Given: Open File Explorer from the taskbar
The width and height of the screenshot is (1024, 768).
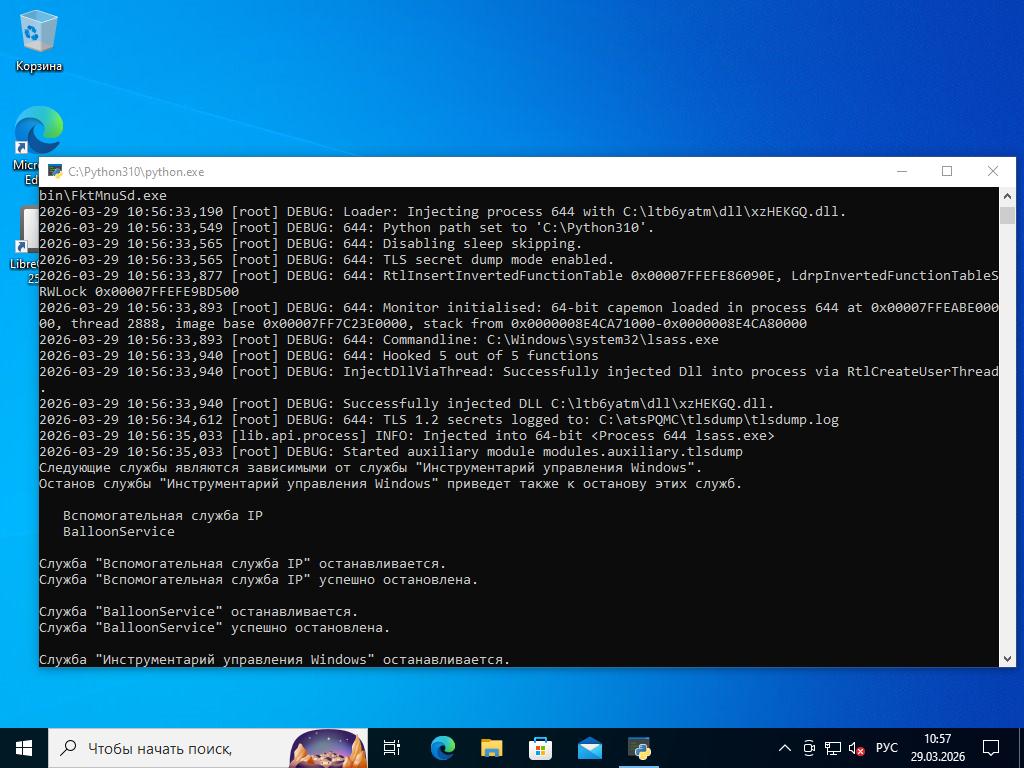Looking at the screenshot, I should coord(491,748).
